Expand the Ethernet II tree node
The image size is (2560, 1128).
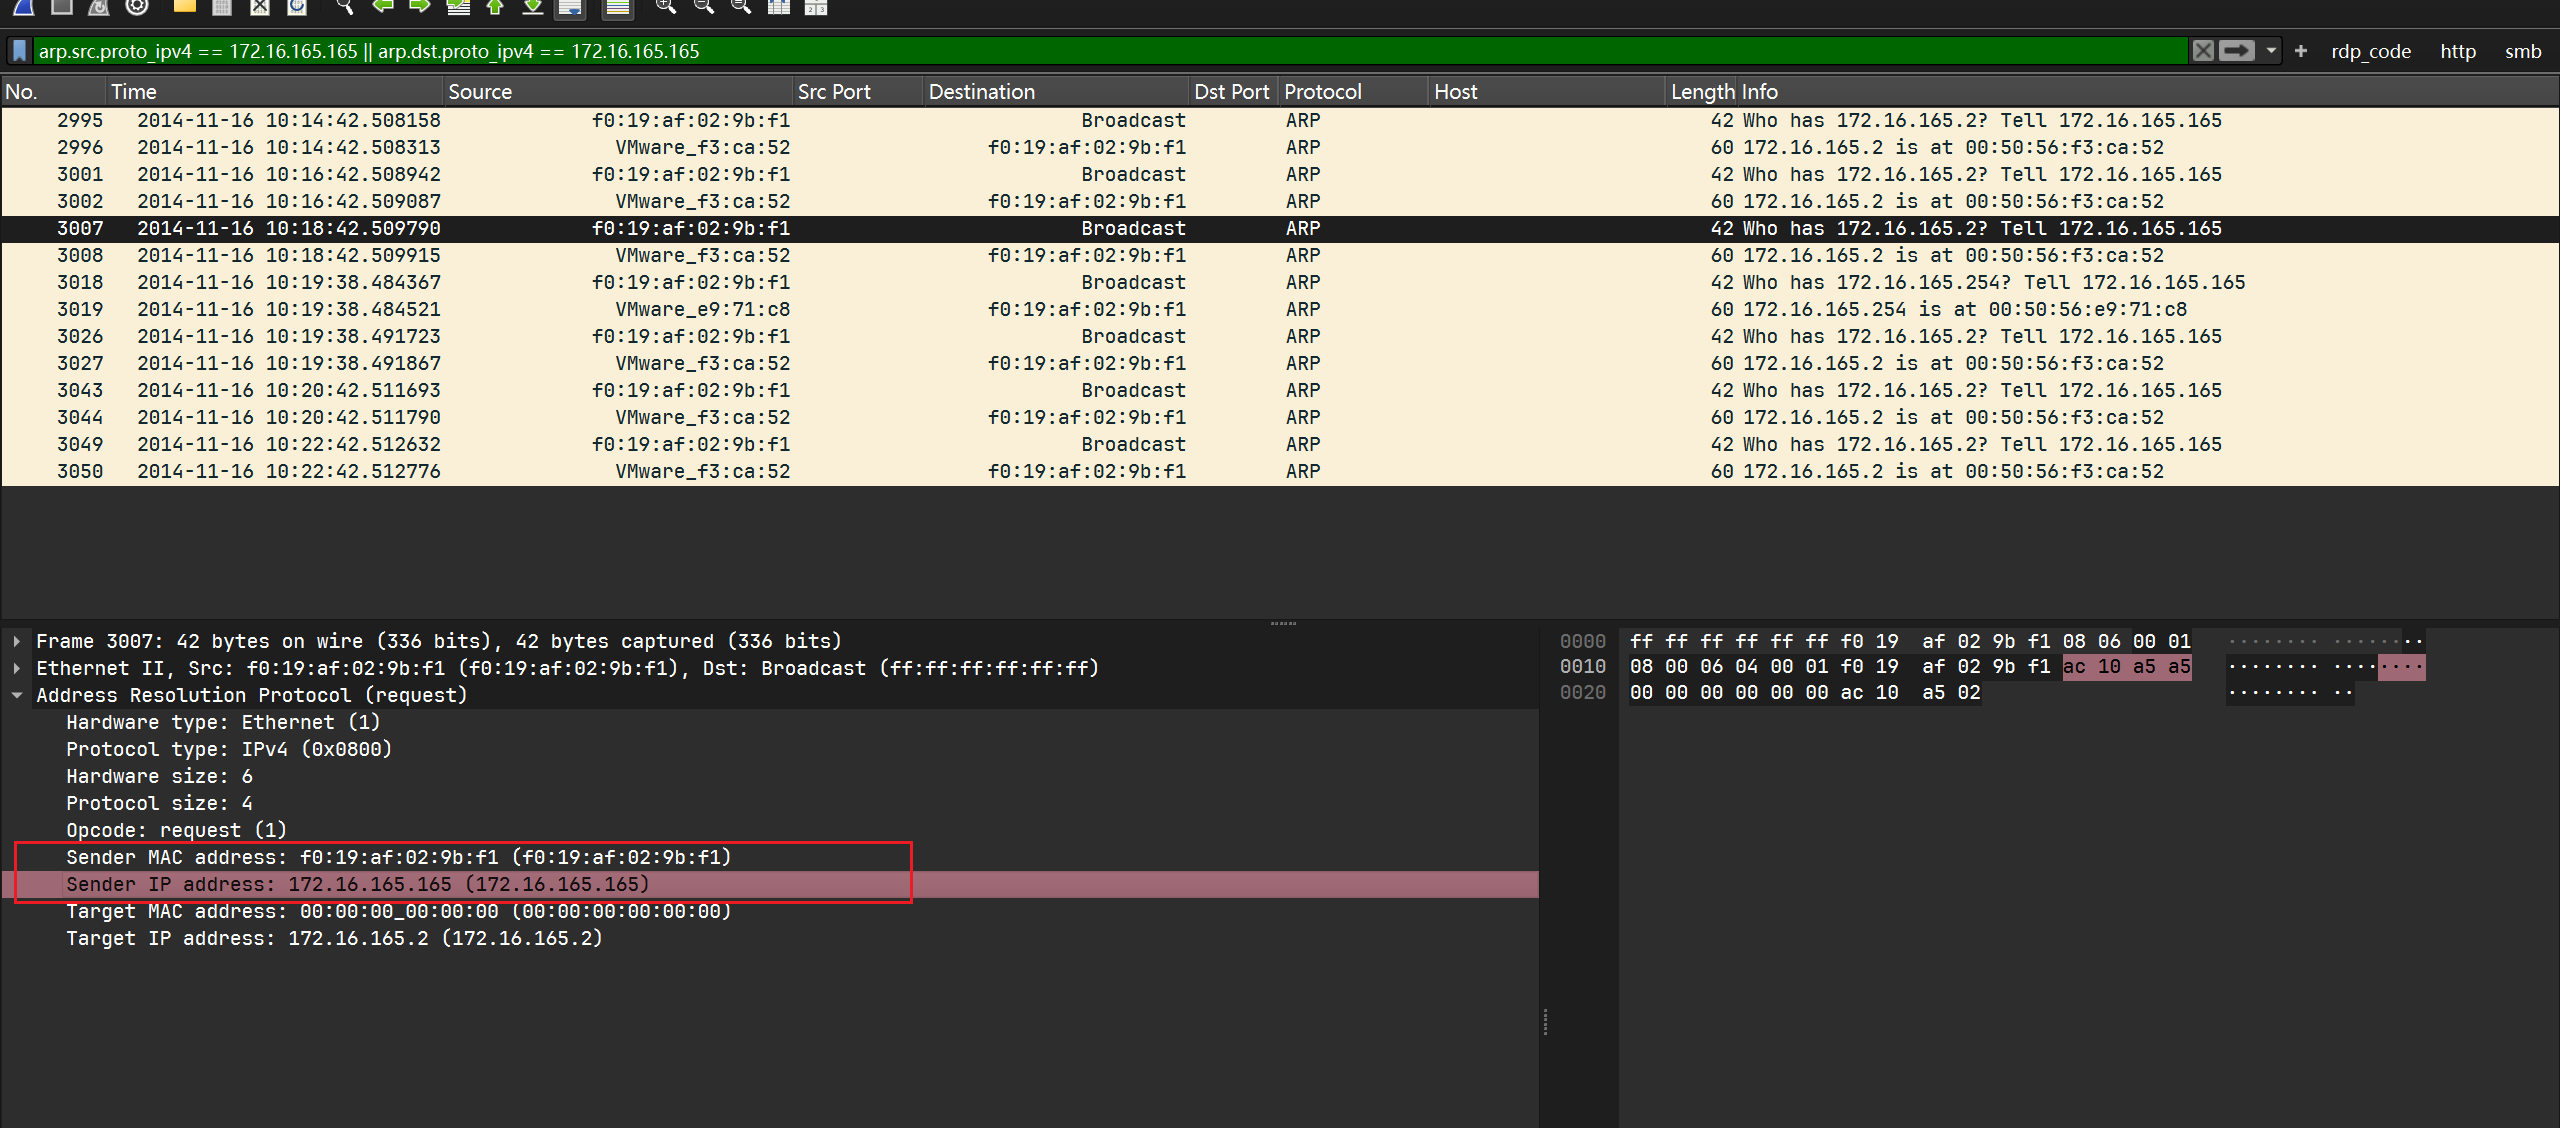point(17,668)
